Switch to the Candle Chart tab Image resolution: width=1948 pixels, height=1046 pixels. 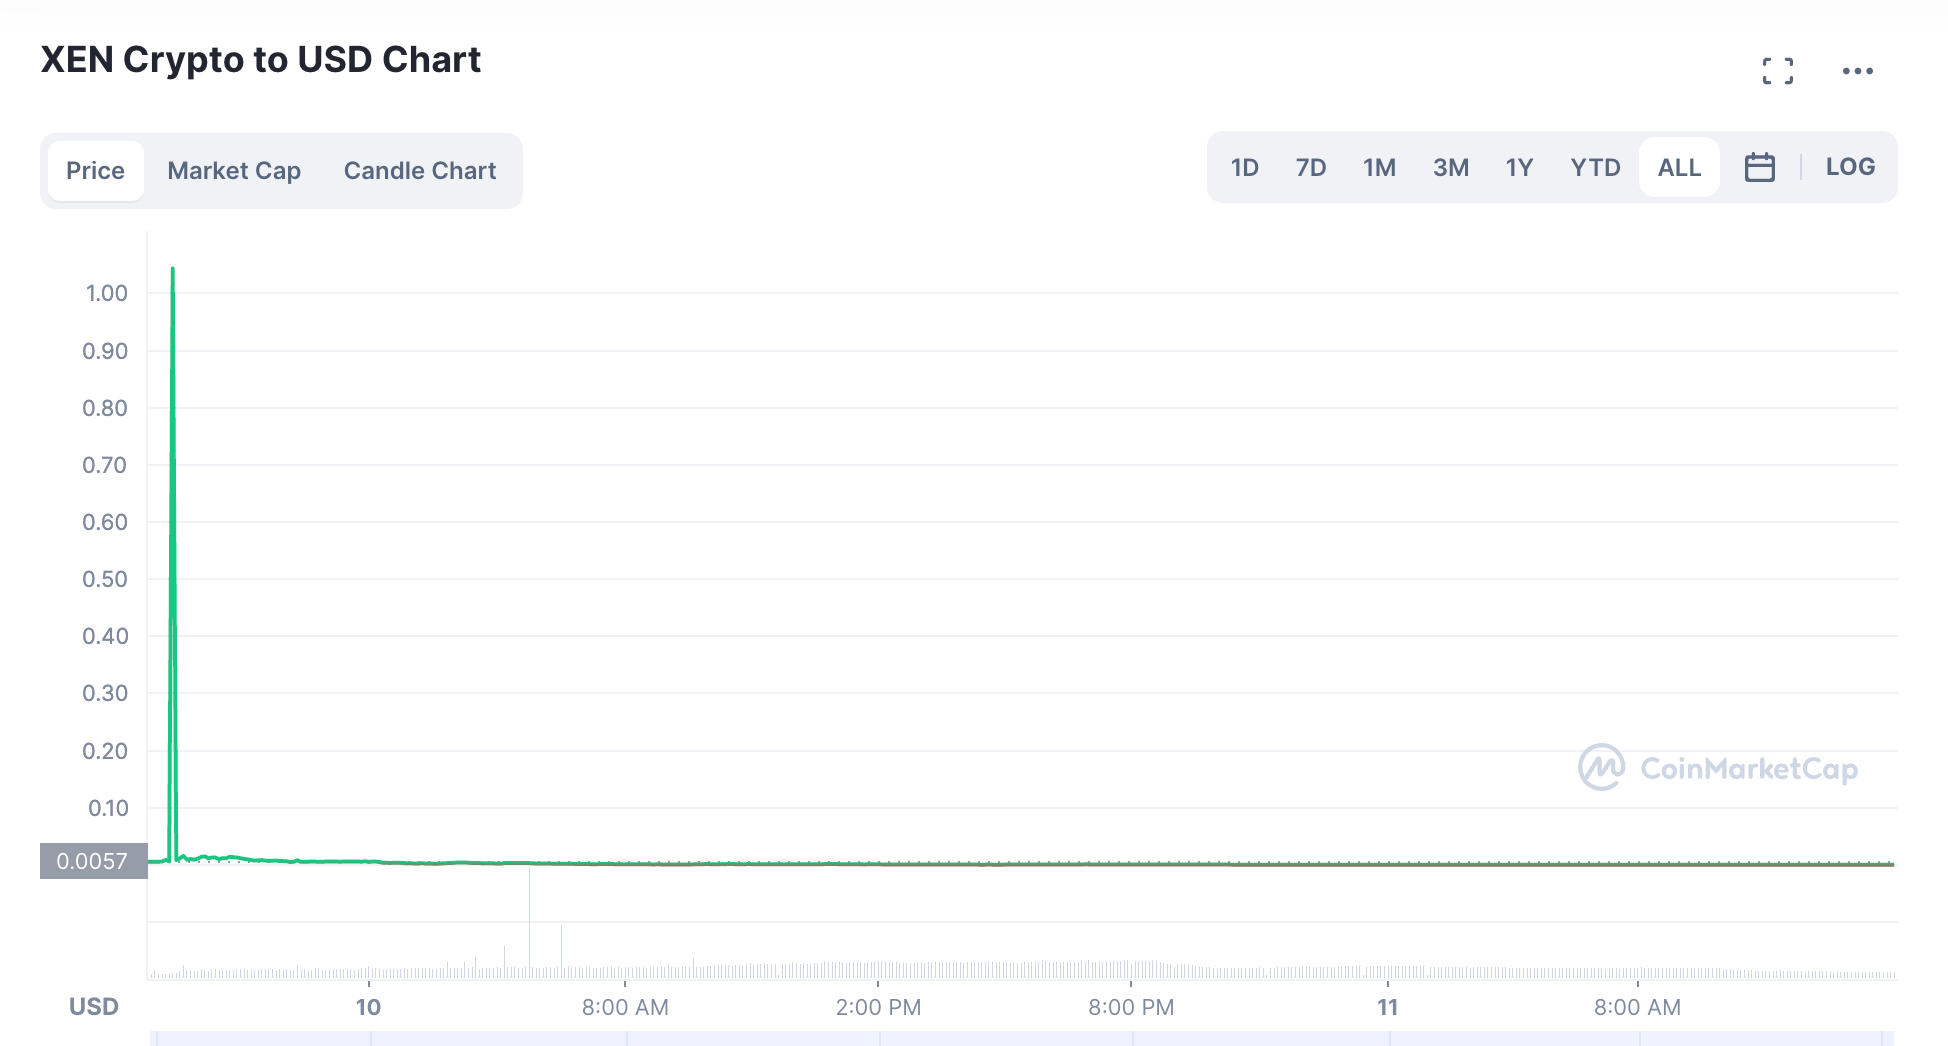pos(420,170)
